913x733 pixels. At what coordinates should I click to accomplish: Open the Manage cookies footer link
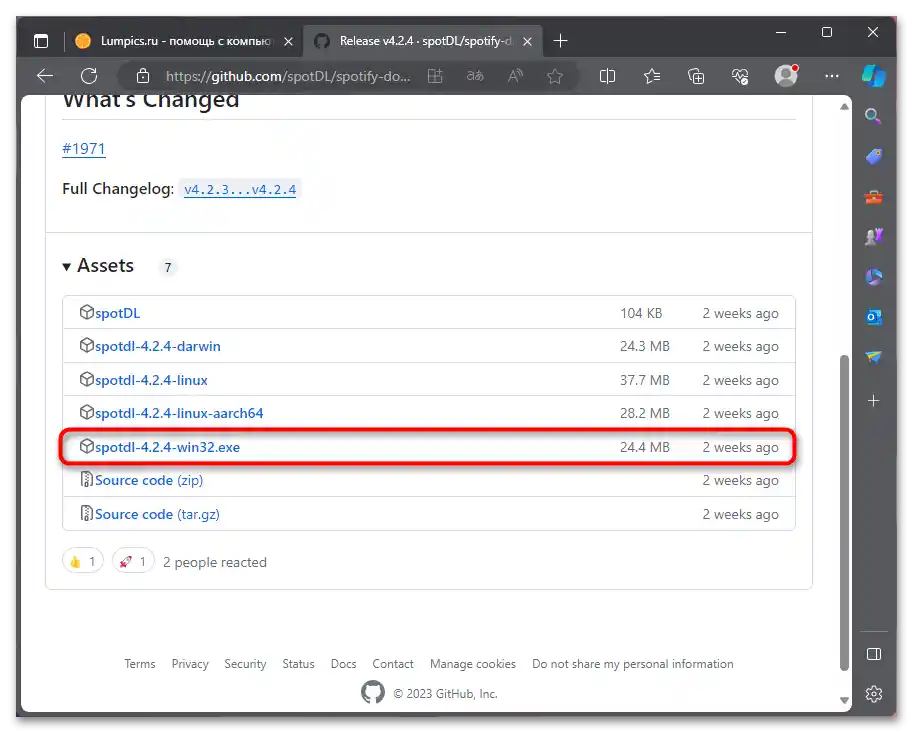point(473,664)
